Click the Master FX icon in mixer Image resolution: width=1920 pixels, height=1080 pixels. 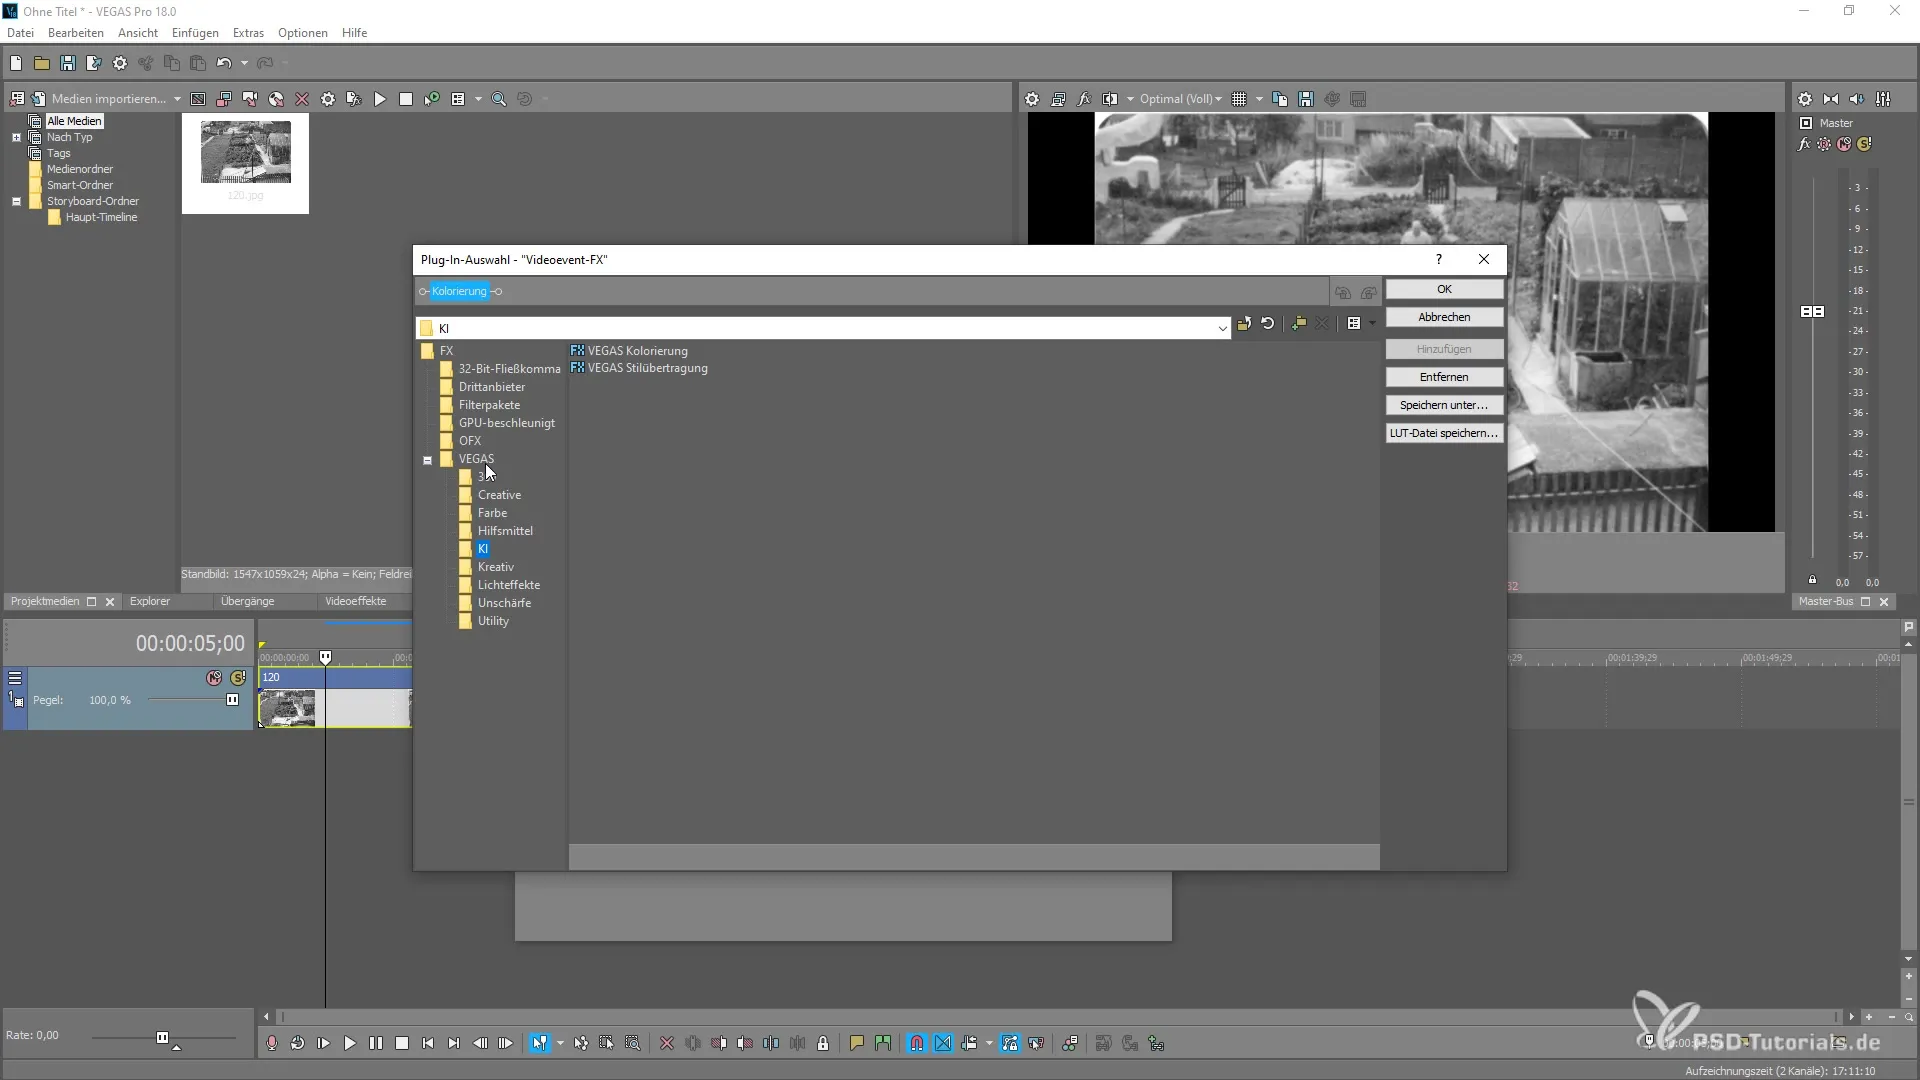[x=1804, y=144]
